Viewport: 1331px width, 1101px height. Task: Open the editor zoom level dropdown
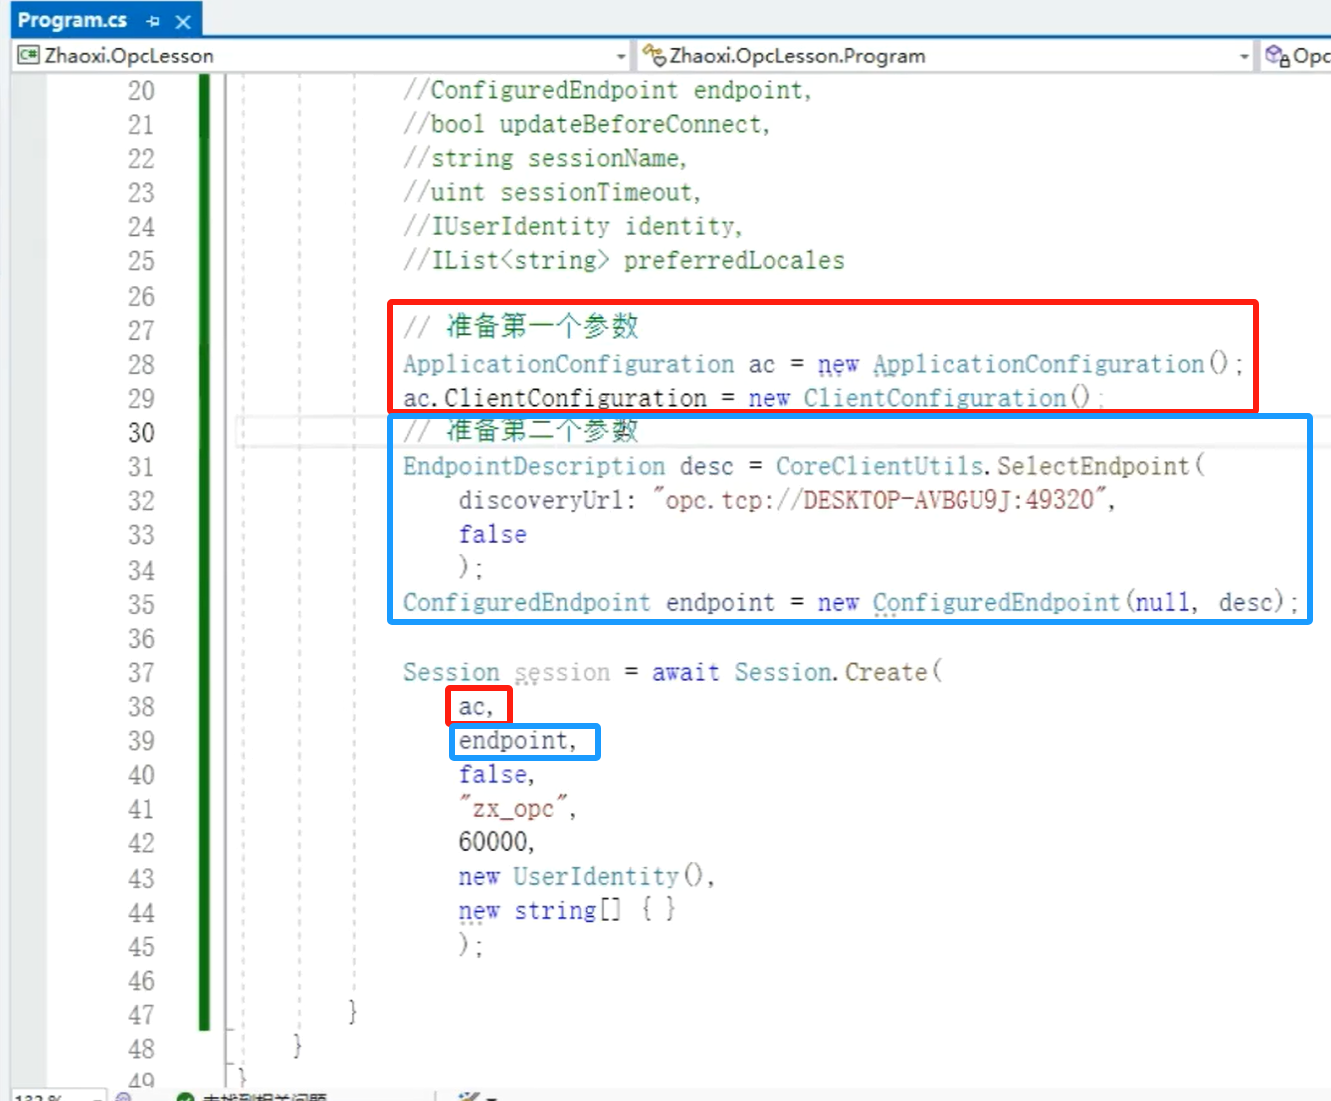(x=98, y=1097)
